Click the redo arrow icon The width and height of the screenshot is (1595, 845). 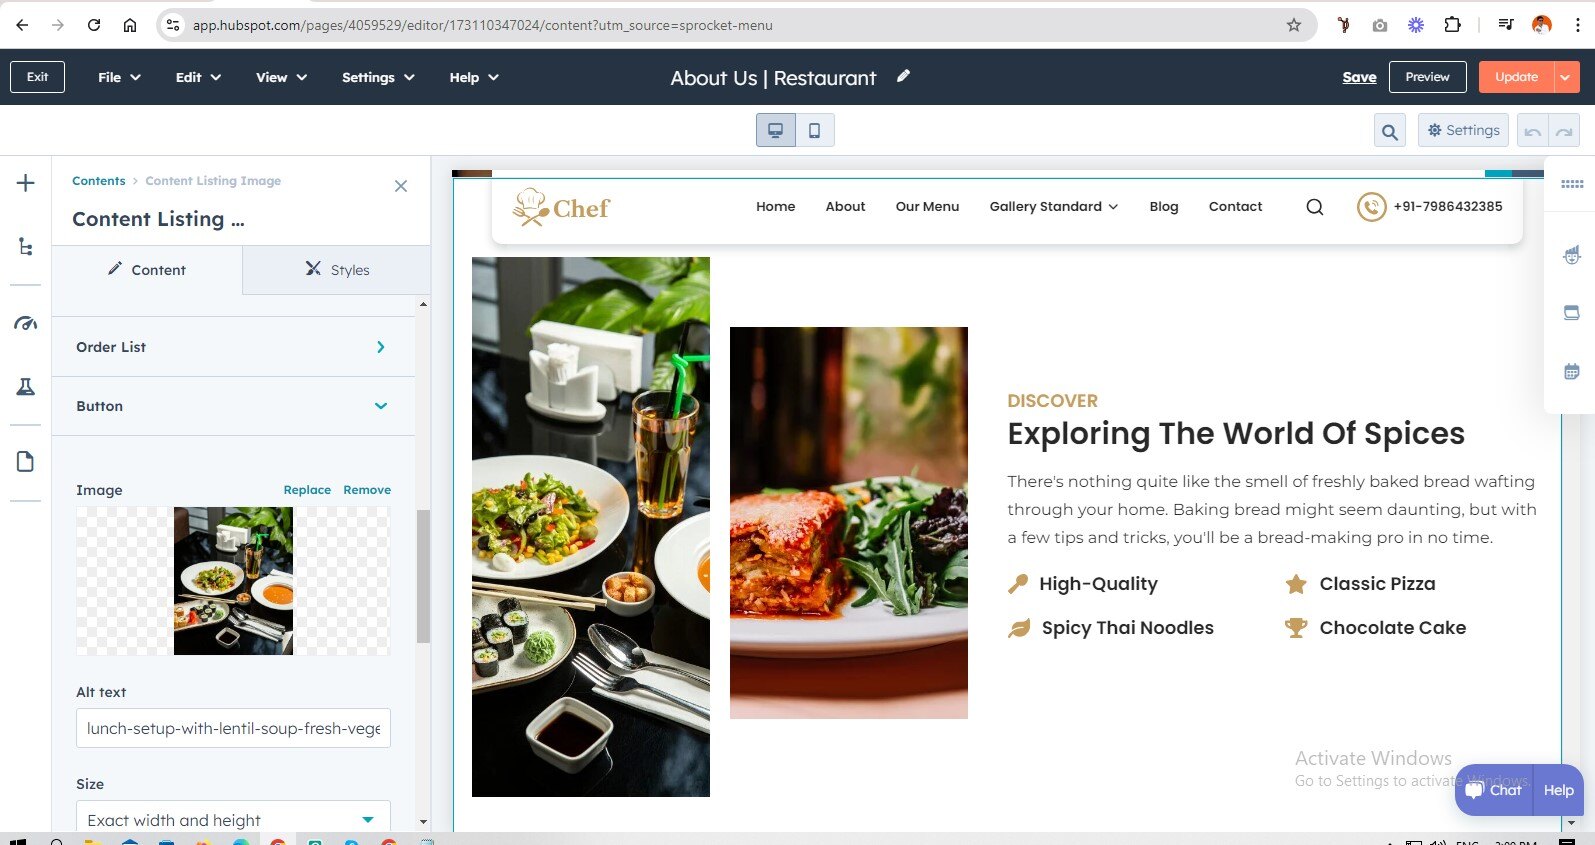1564,131
